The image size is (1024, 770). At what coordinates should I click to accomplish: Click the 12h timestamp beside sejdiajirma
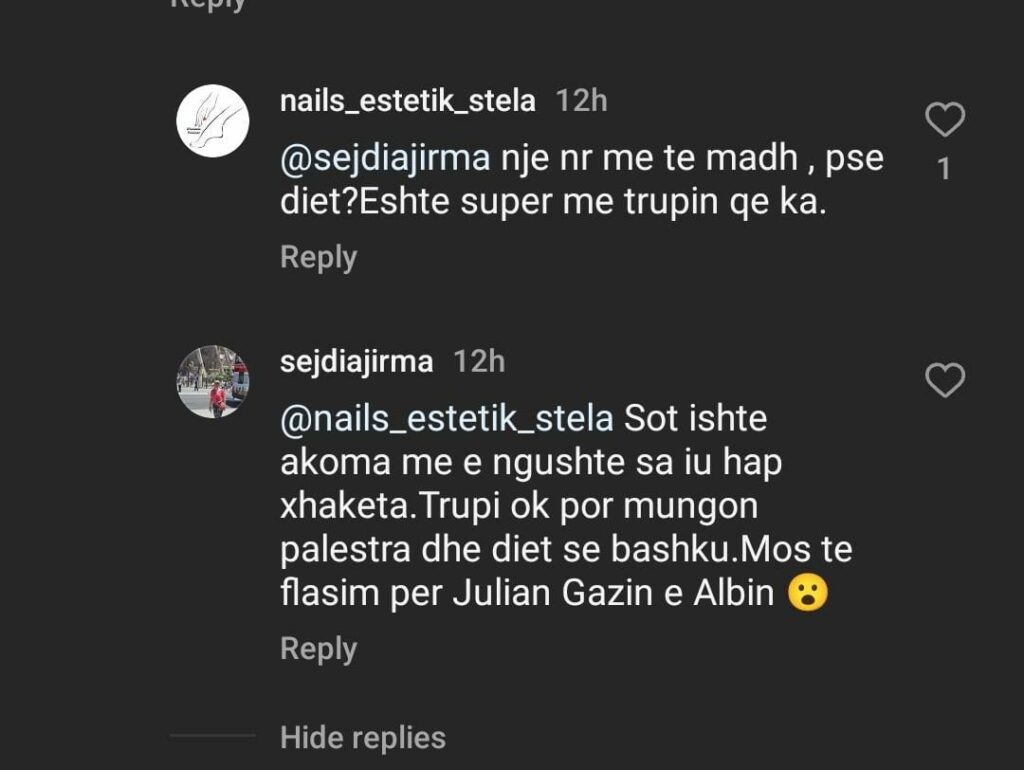tap(479, 361)
